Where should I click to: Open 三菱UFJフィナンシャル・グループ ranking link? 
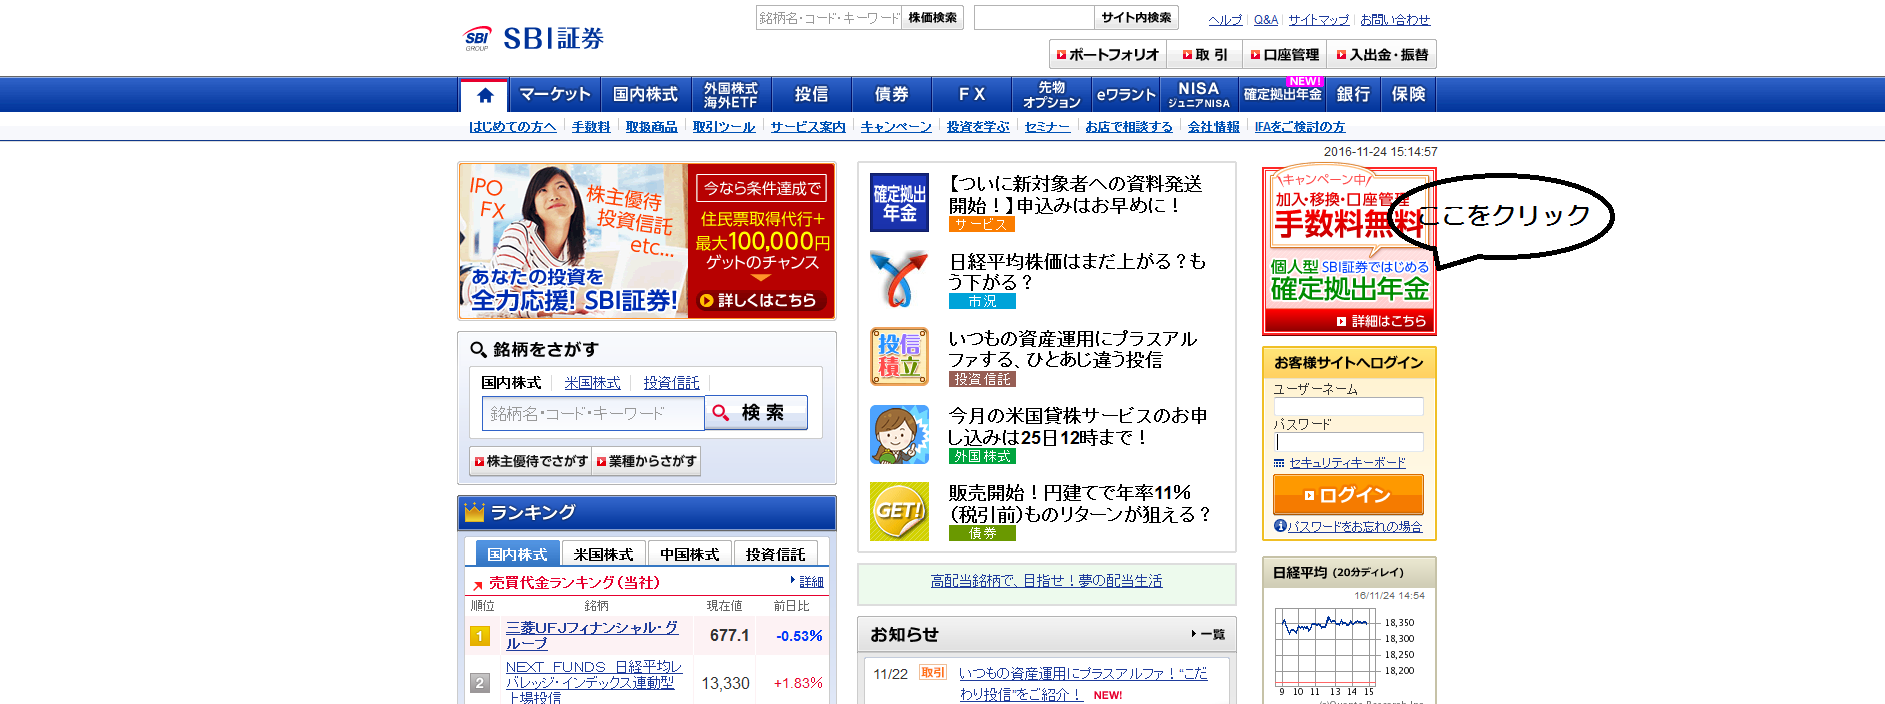[591, 635]
